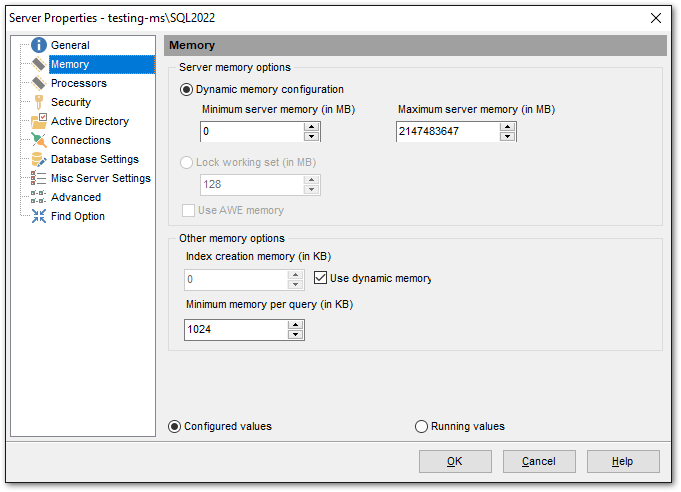
Task: Click the Find Option icon
Action: [x=39, y=216]
